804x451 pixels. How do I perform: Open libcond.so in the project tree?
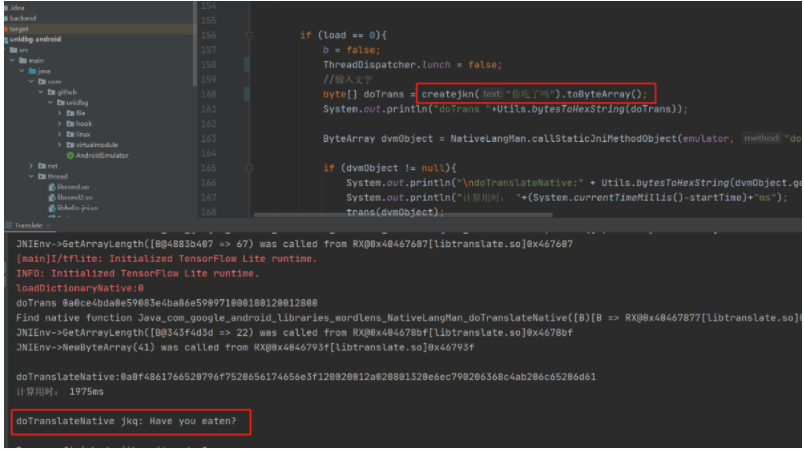[73, 187]
